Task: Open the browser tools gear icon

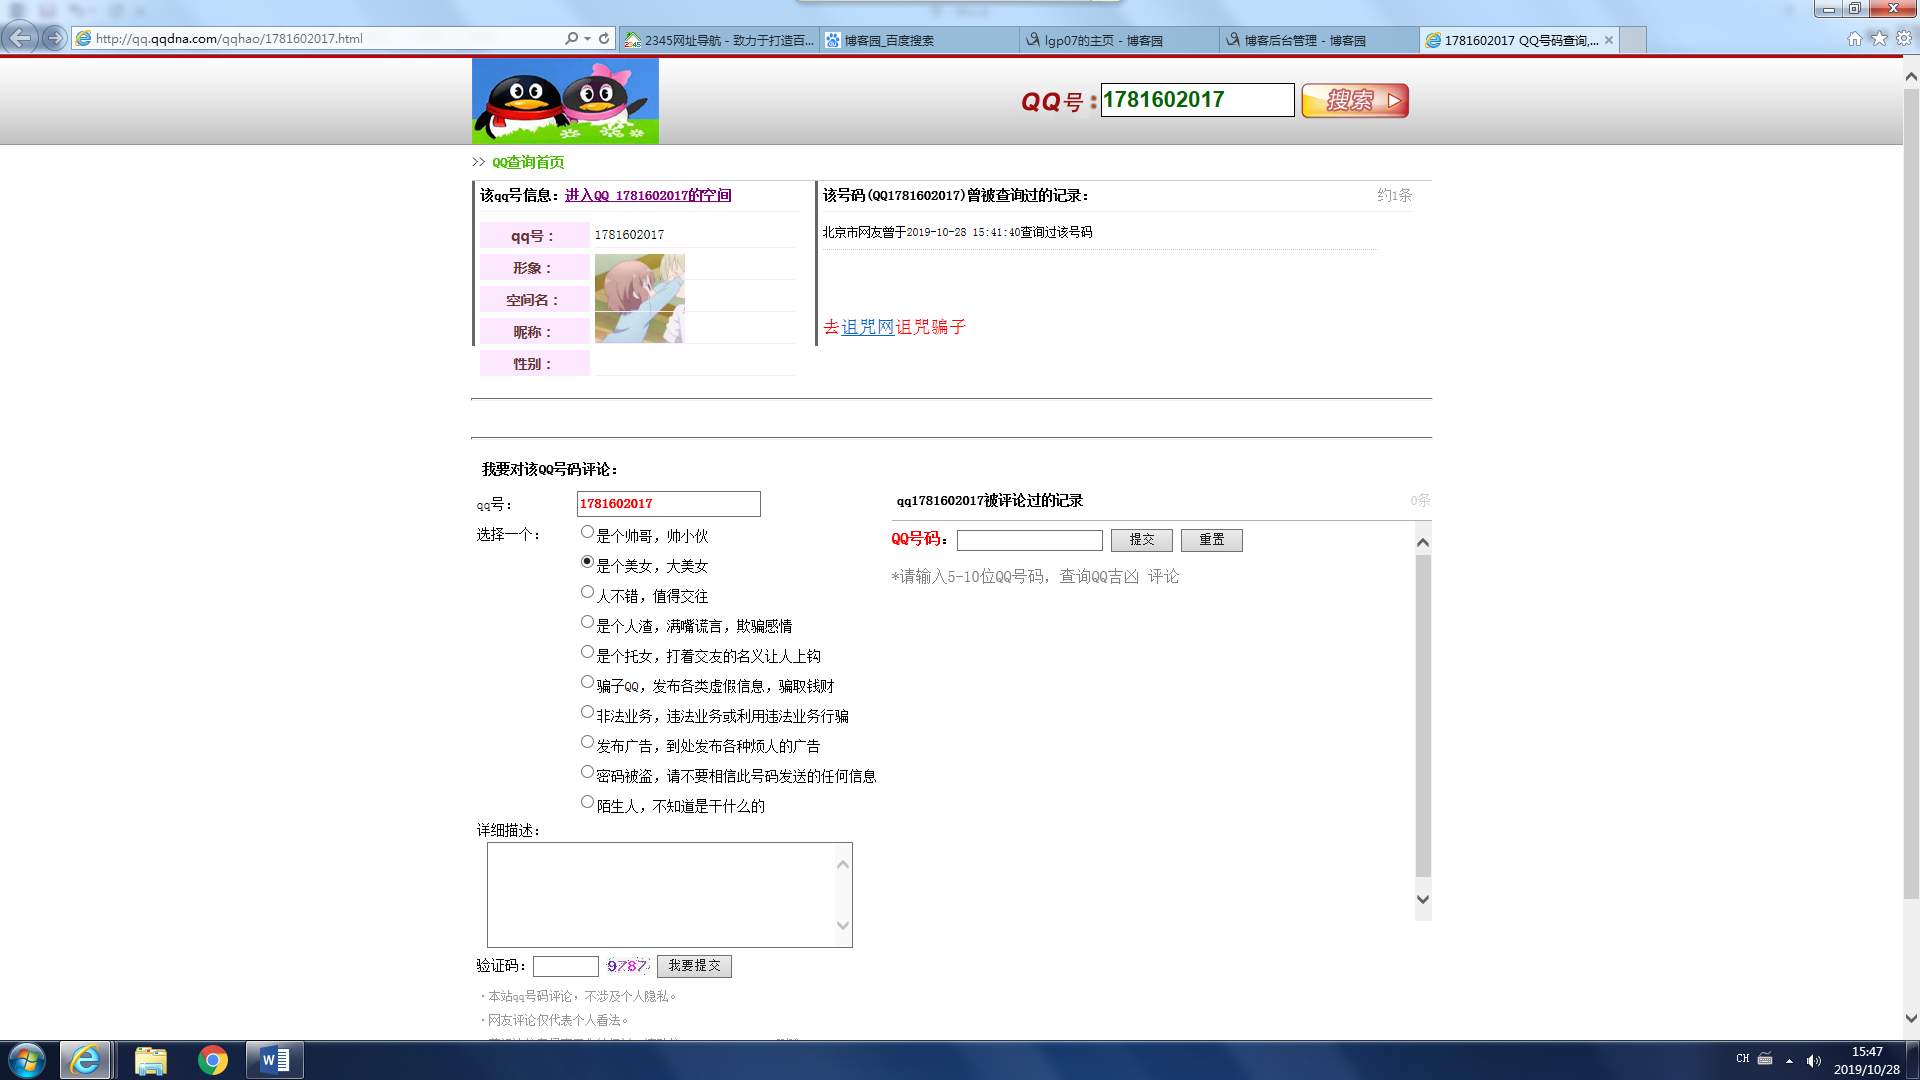Action: click(1904, 38)
